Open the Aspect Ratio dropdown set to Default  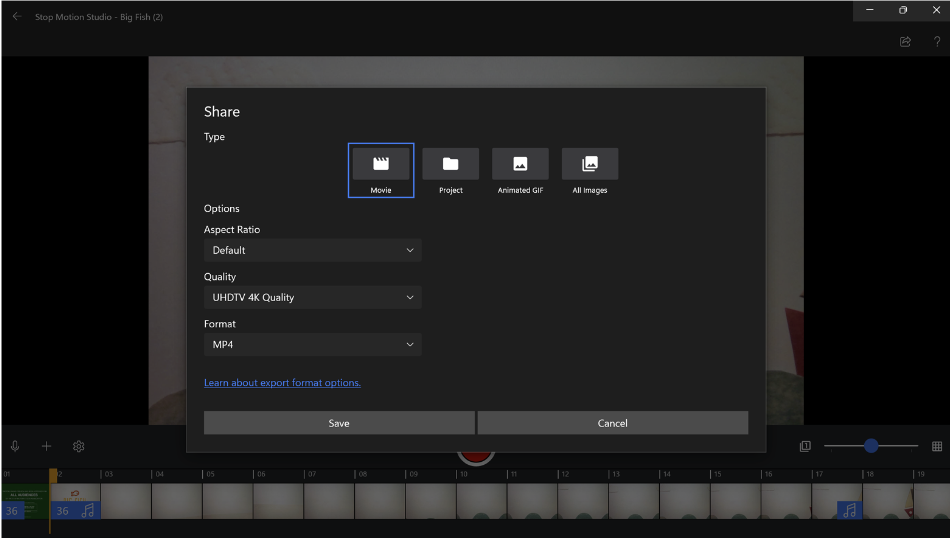[x=313, y=250]
